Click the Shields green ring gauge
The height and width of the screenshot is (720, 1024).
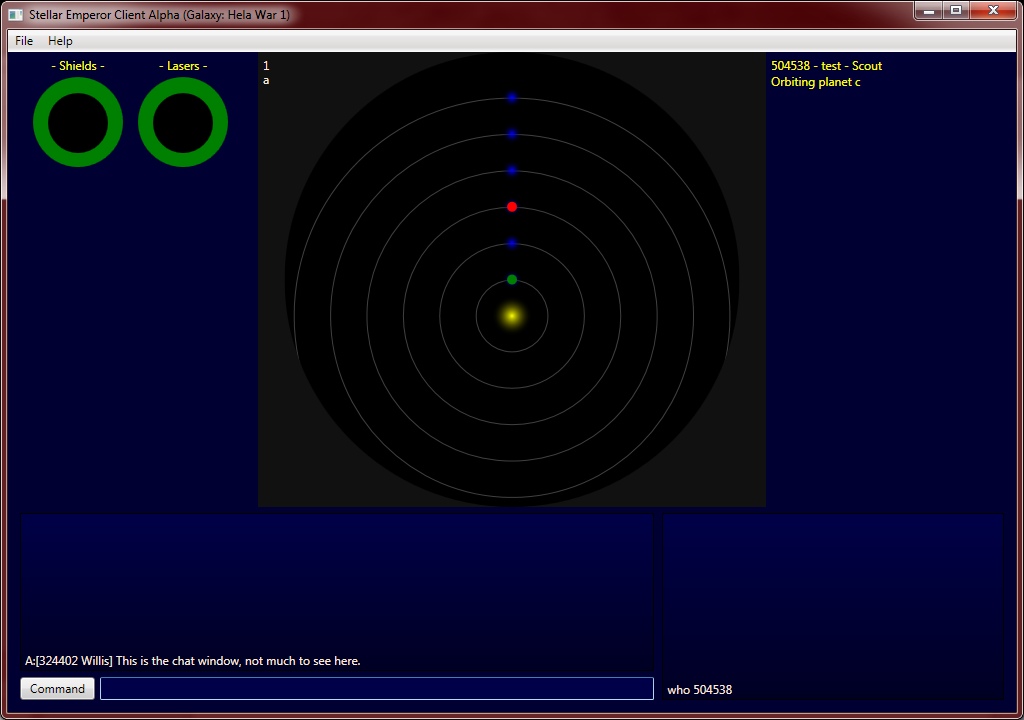tap(78, 122)
